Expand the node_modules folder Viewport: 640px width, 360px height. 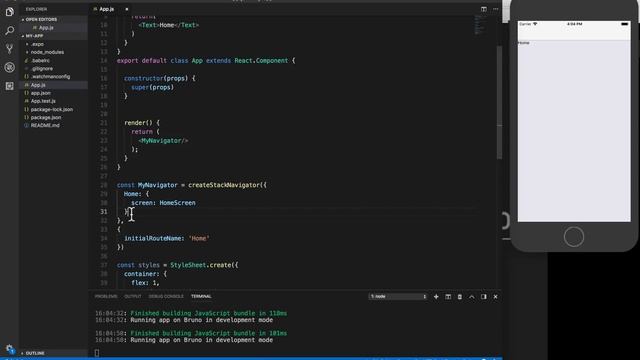pos(47,52)
